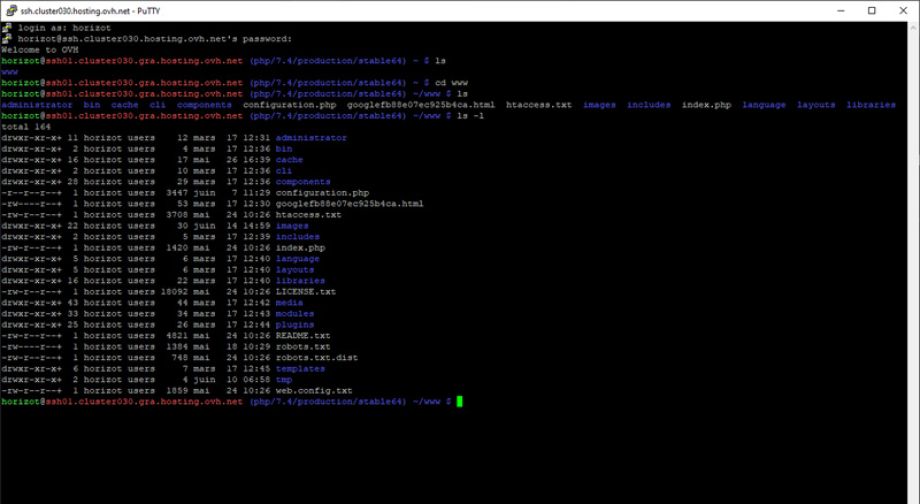Click 'htaccess.txt' in the long listing
The width and height of the screenshot is (920, 504).
pos(308,215)
